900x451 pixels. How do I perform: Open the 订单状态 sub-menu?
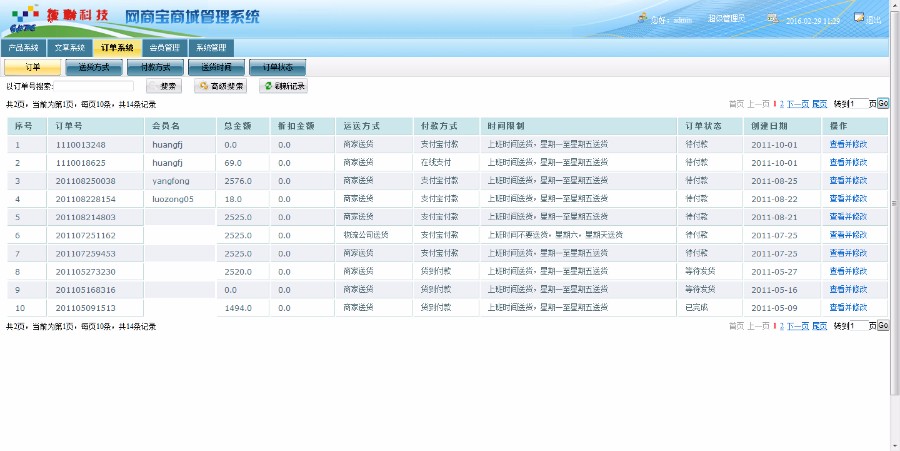tap(278, 67)
